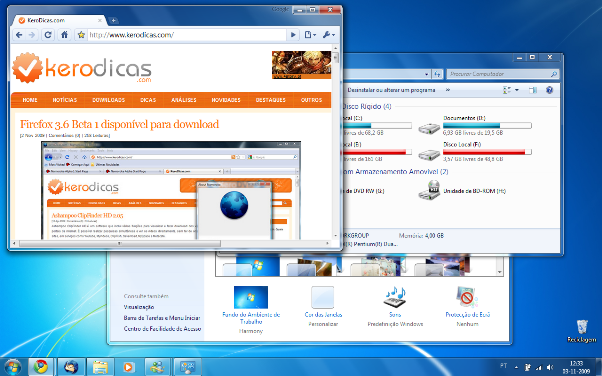Go back with Chrome's back arrow
The image size is (602, 376).
tap(19, 35)
